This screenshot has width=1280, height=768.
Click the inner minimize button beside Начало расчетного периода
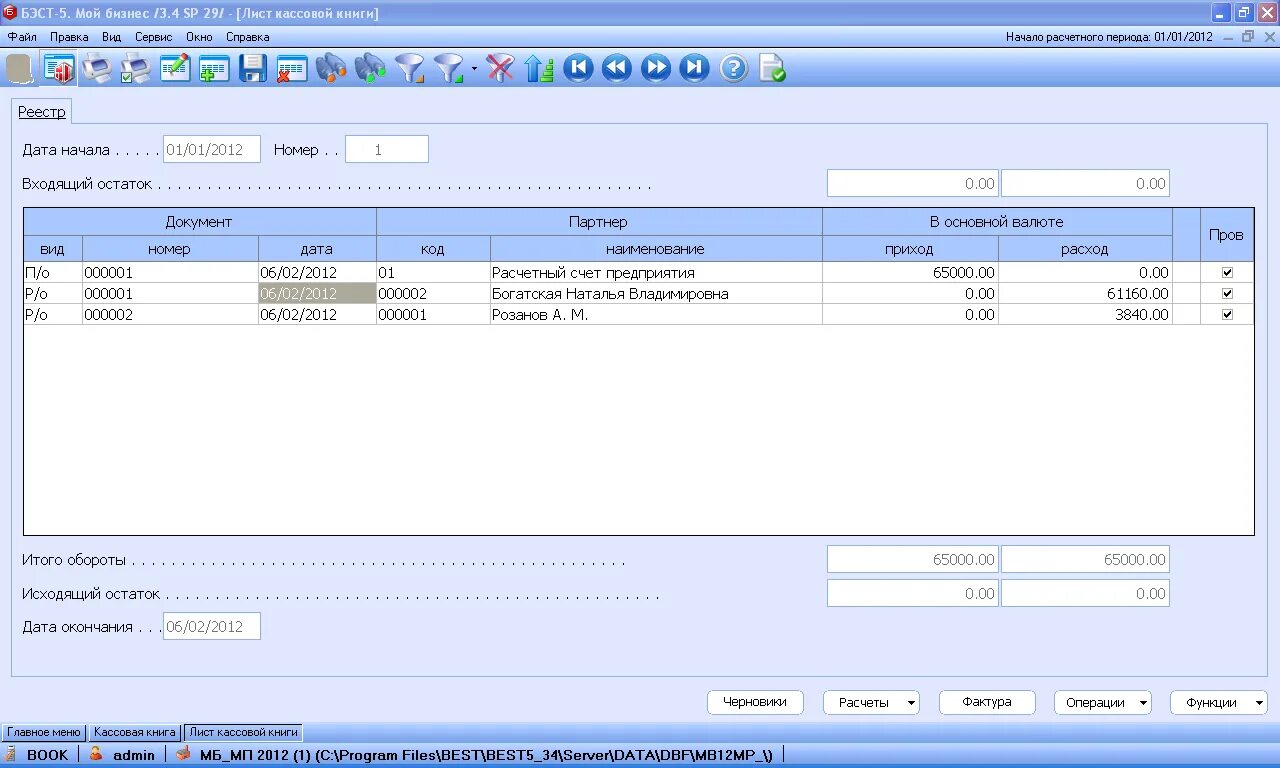(x=1227, y=36)
